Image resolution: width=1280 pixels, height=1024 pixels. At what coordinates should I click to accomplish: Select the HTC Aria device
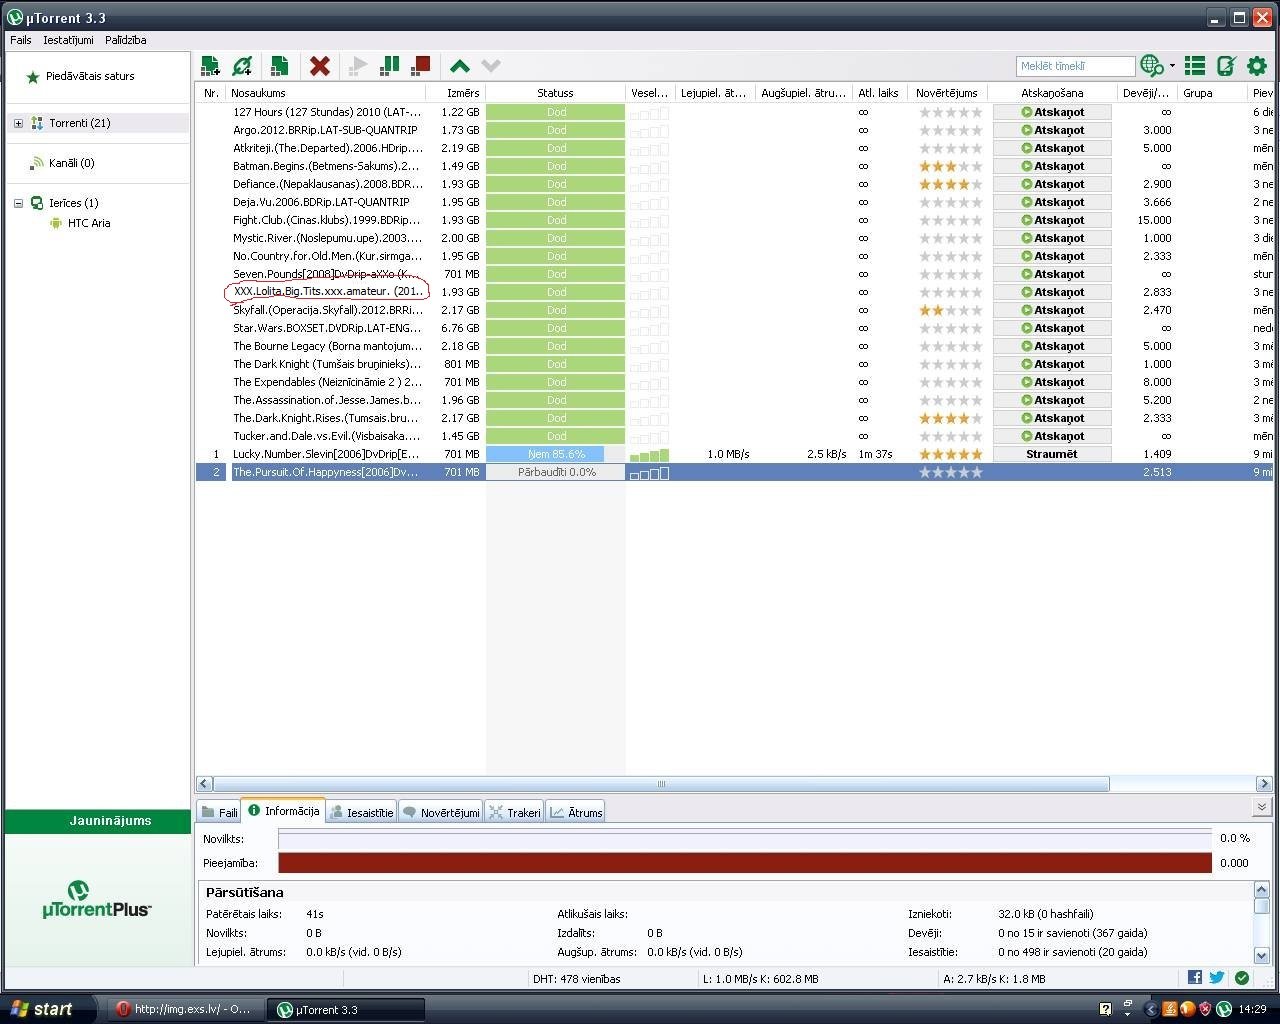(x=89, y=223)
